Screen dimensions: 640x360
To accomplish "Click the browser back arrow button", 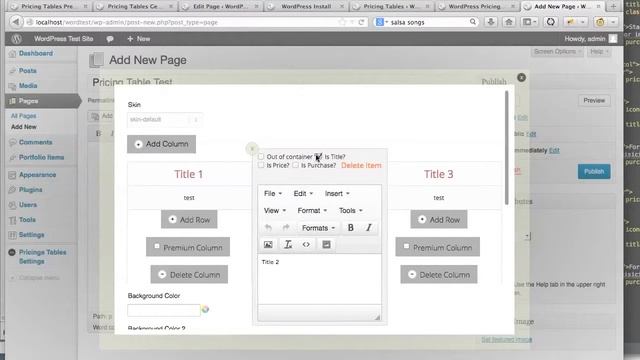I will coord(16,22).
